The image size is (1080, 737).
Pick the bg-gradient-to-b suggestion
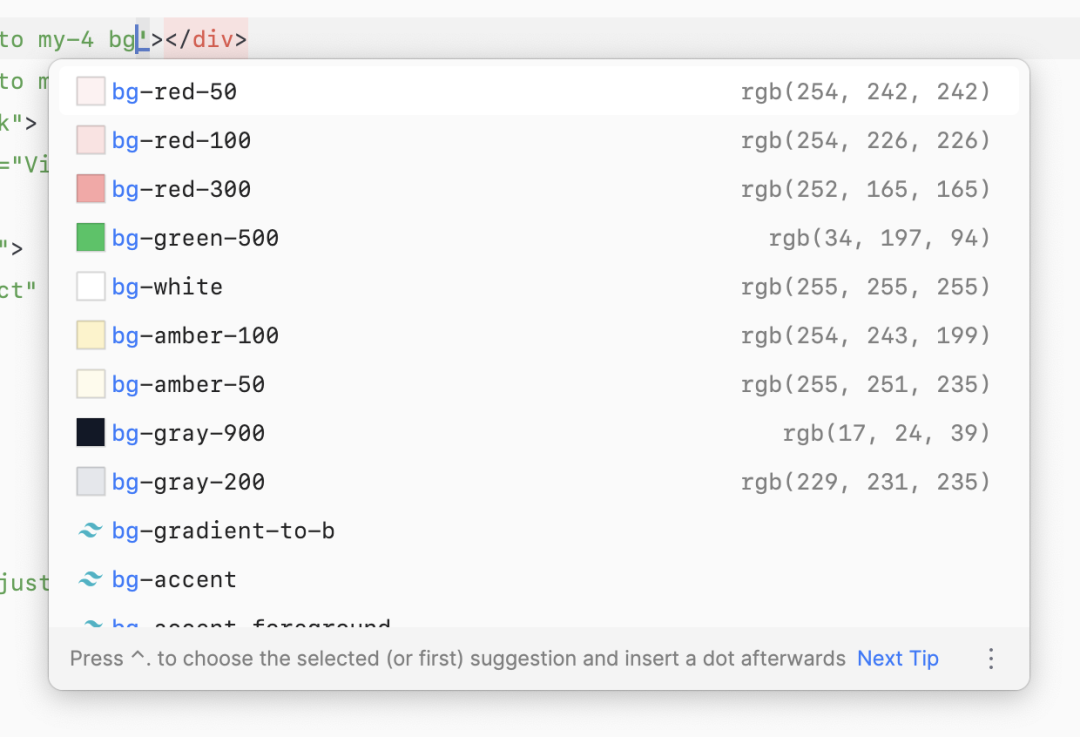[x=223, y=531]
